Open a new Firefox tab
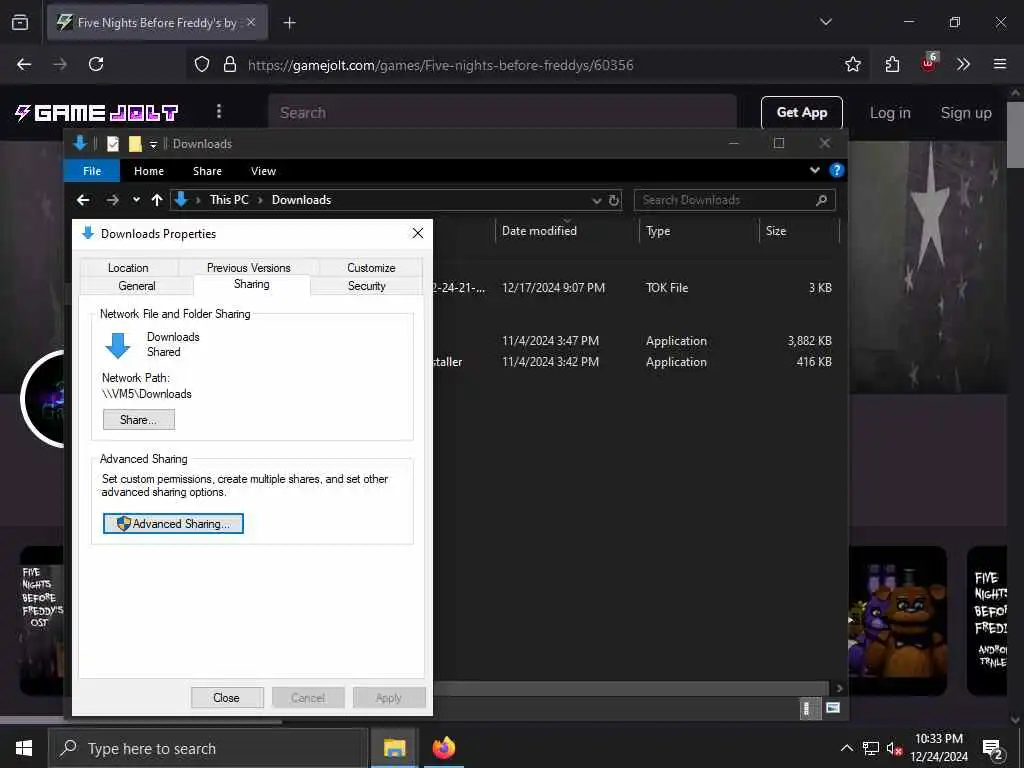 tap(289, 23)
